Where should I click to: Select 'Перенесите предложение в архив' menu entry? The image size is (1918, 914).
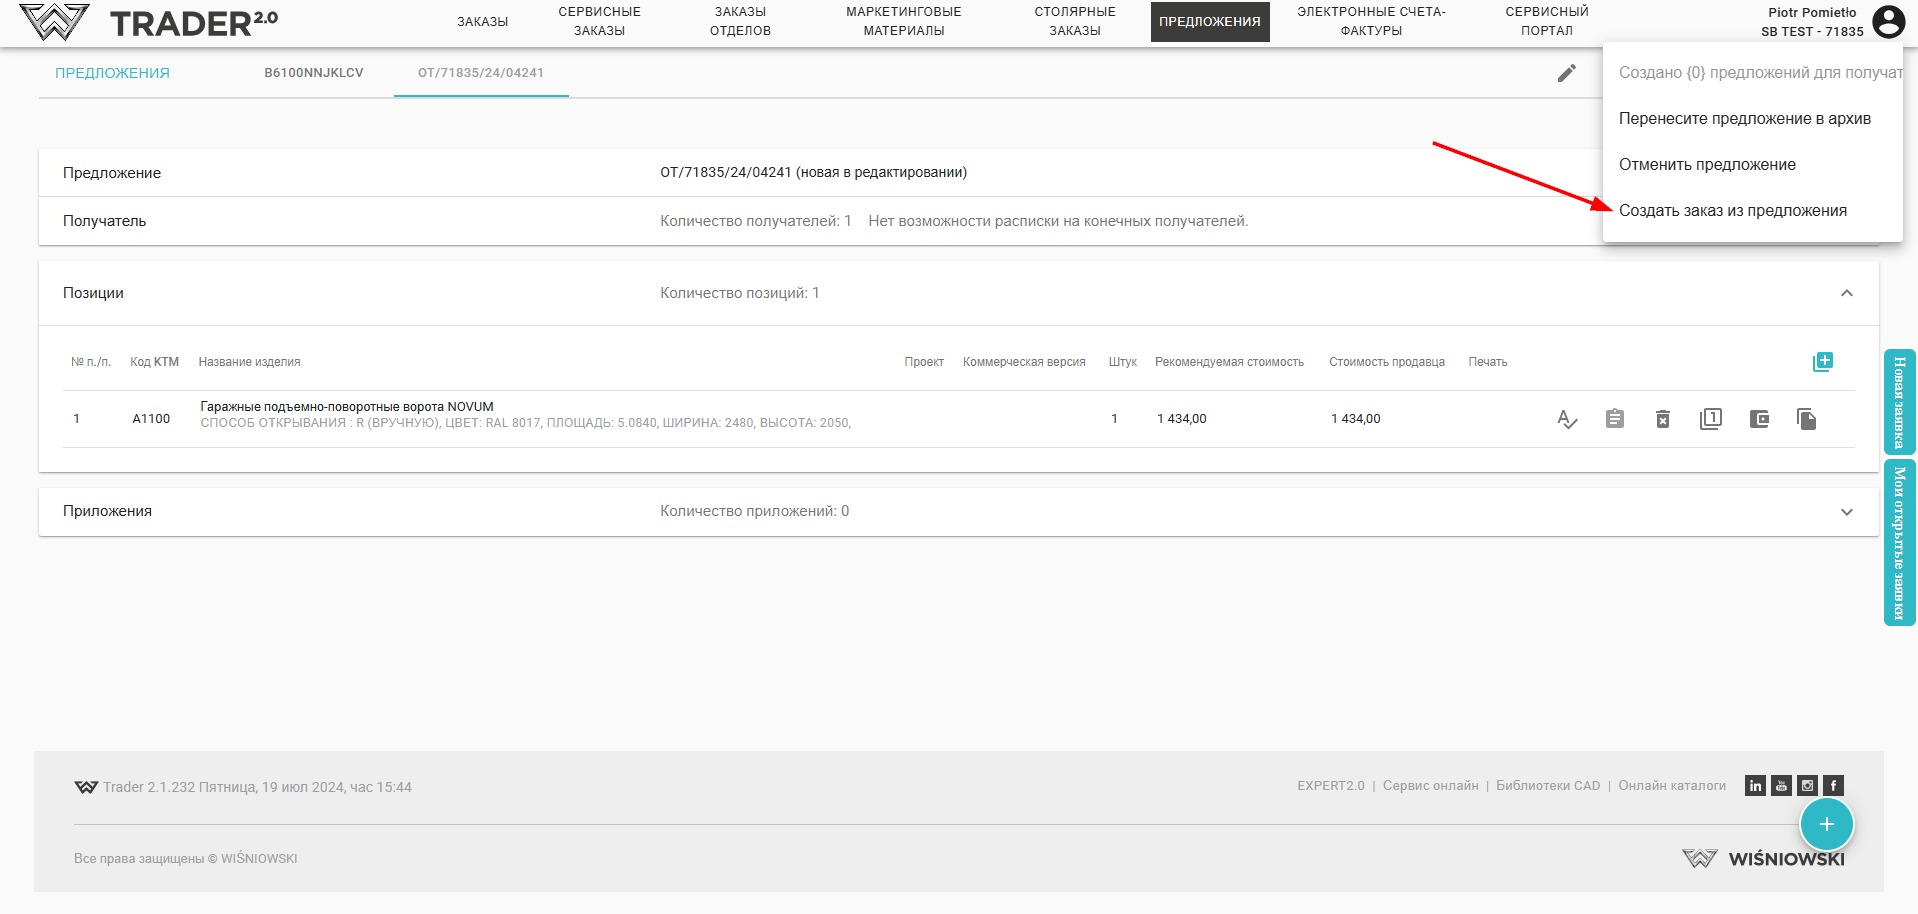click(1744, 119)
